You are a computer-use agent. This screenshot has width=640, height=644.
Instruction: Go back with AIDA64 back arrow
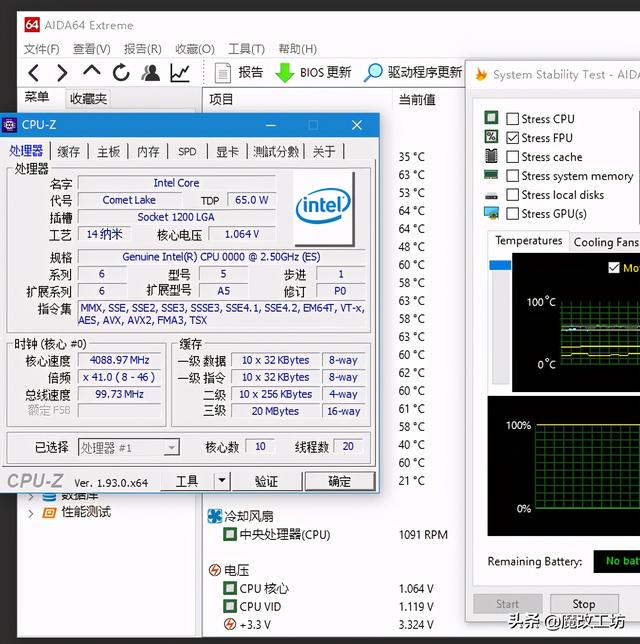coord(34,73)
